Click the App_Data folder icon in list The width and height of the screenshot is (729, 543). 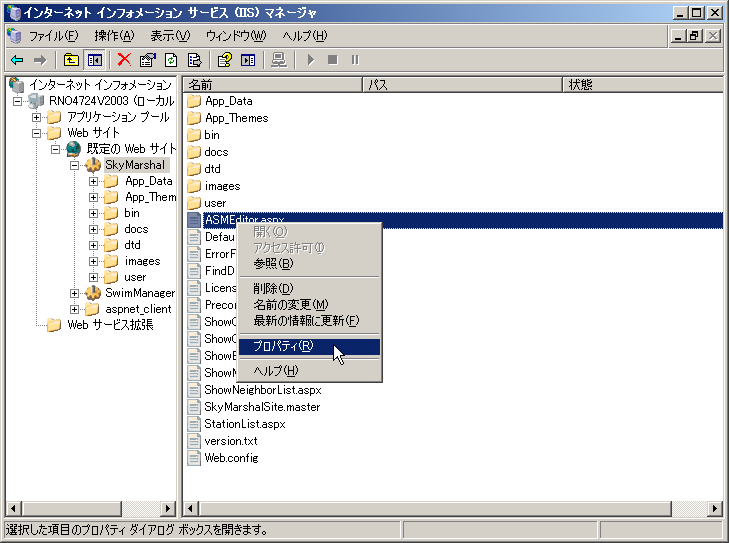pyautogui.click(x=194, y=101)
